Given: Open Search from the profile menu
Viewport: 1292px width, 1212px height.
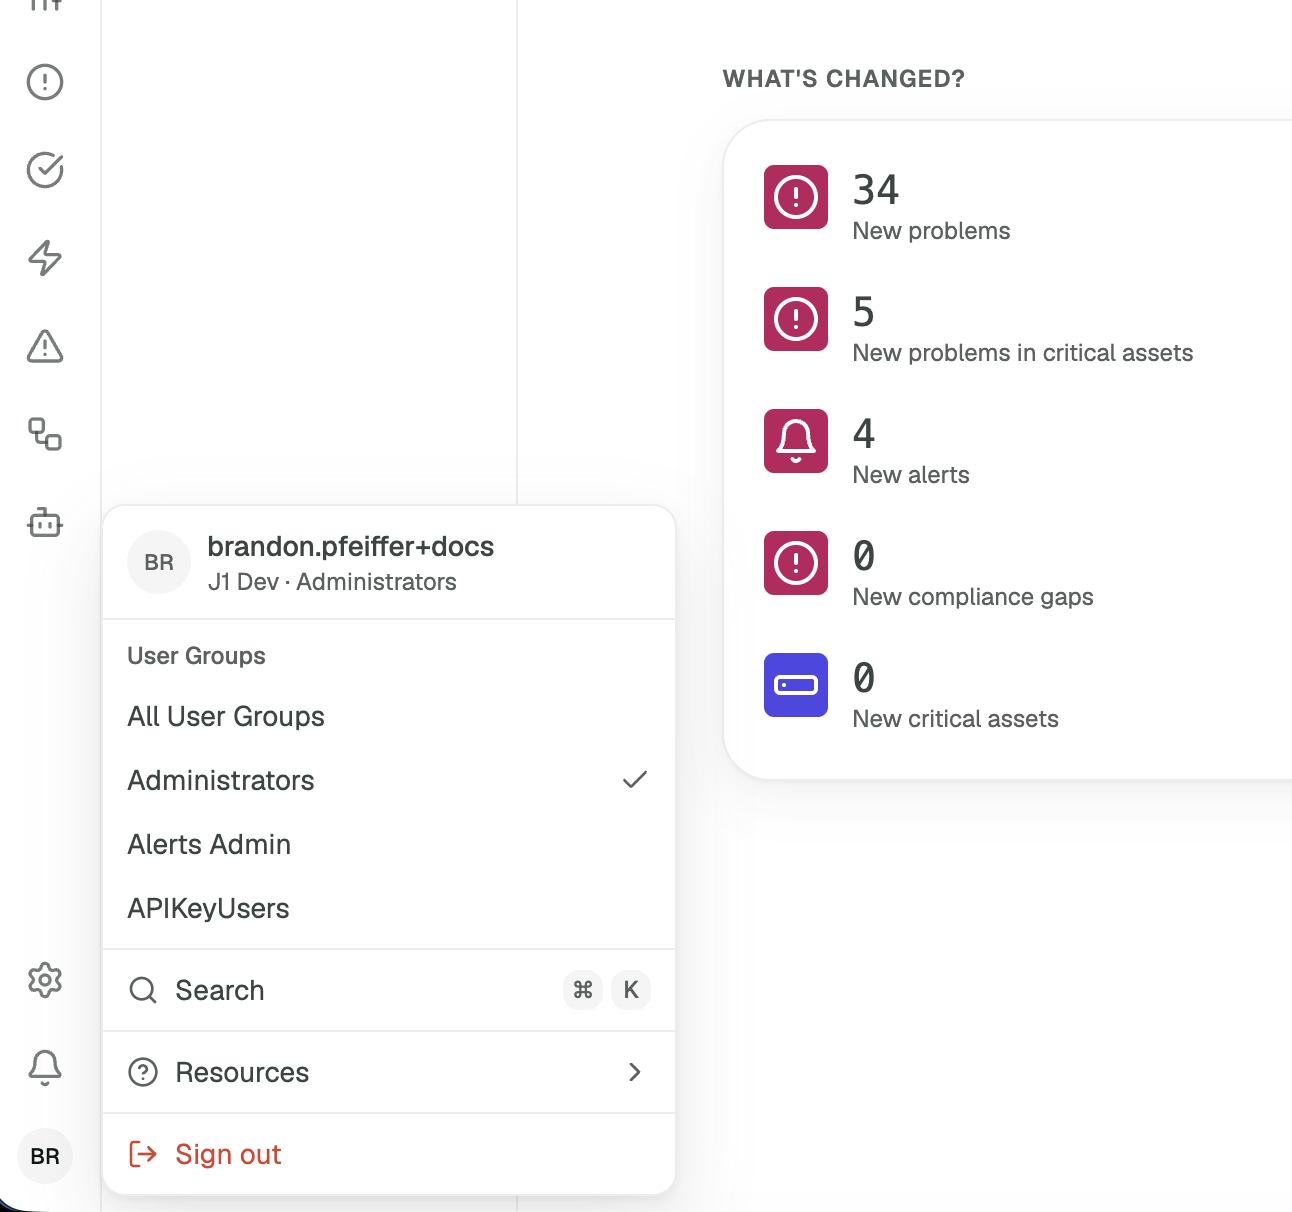Looking at the screenshot, I should (389, 990).
